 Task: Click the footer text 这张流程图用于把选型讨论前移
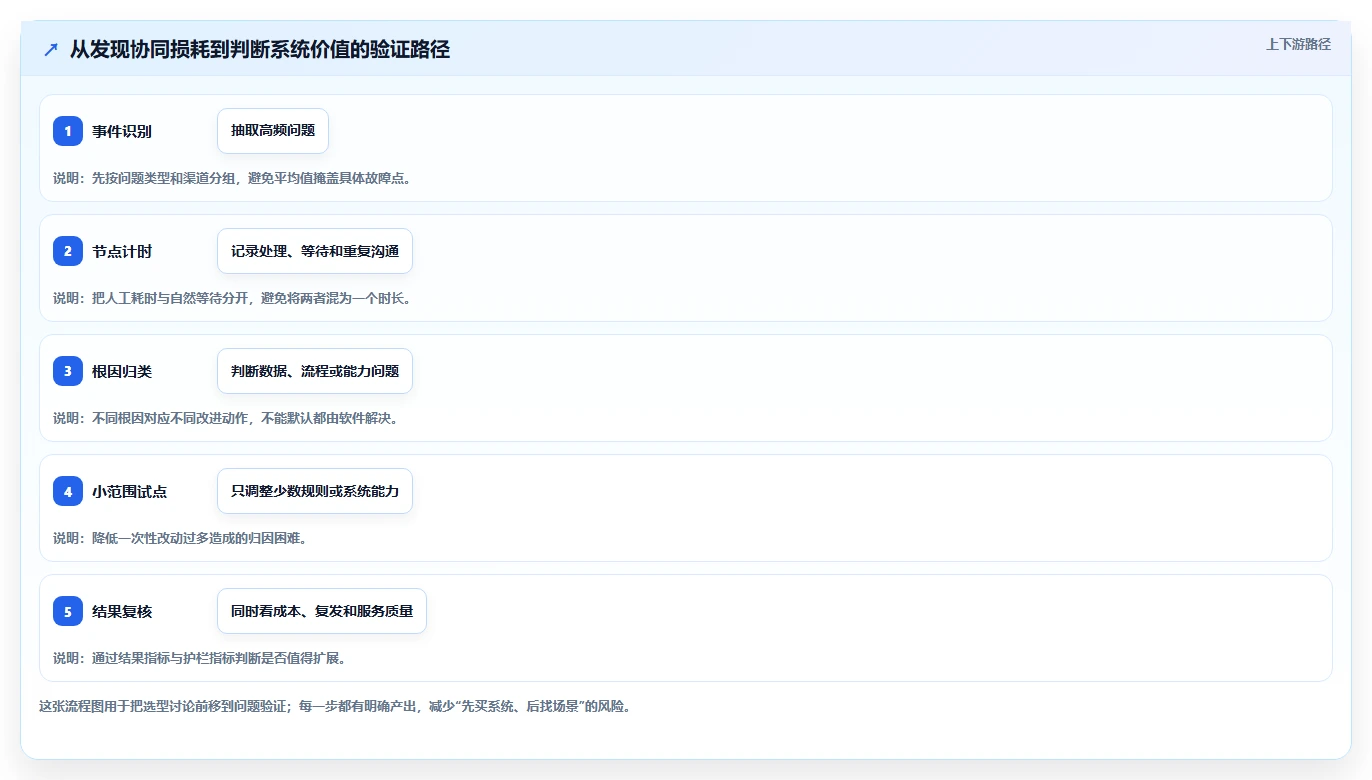click(x=334, y=706)
